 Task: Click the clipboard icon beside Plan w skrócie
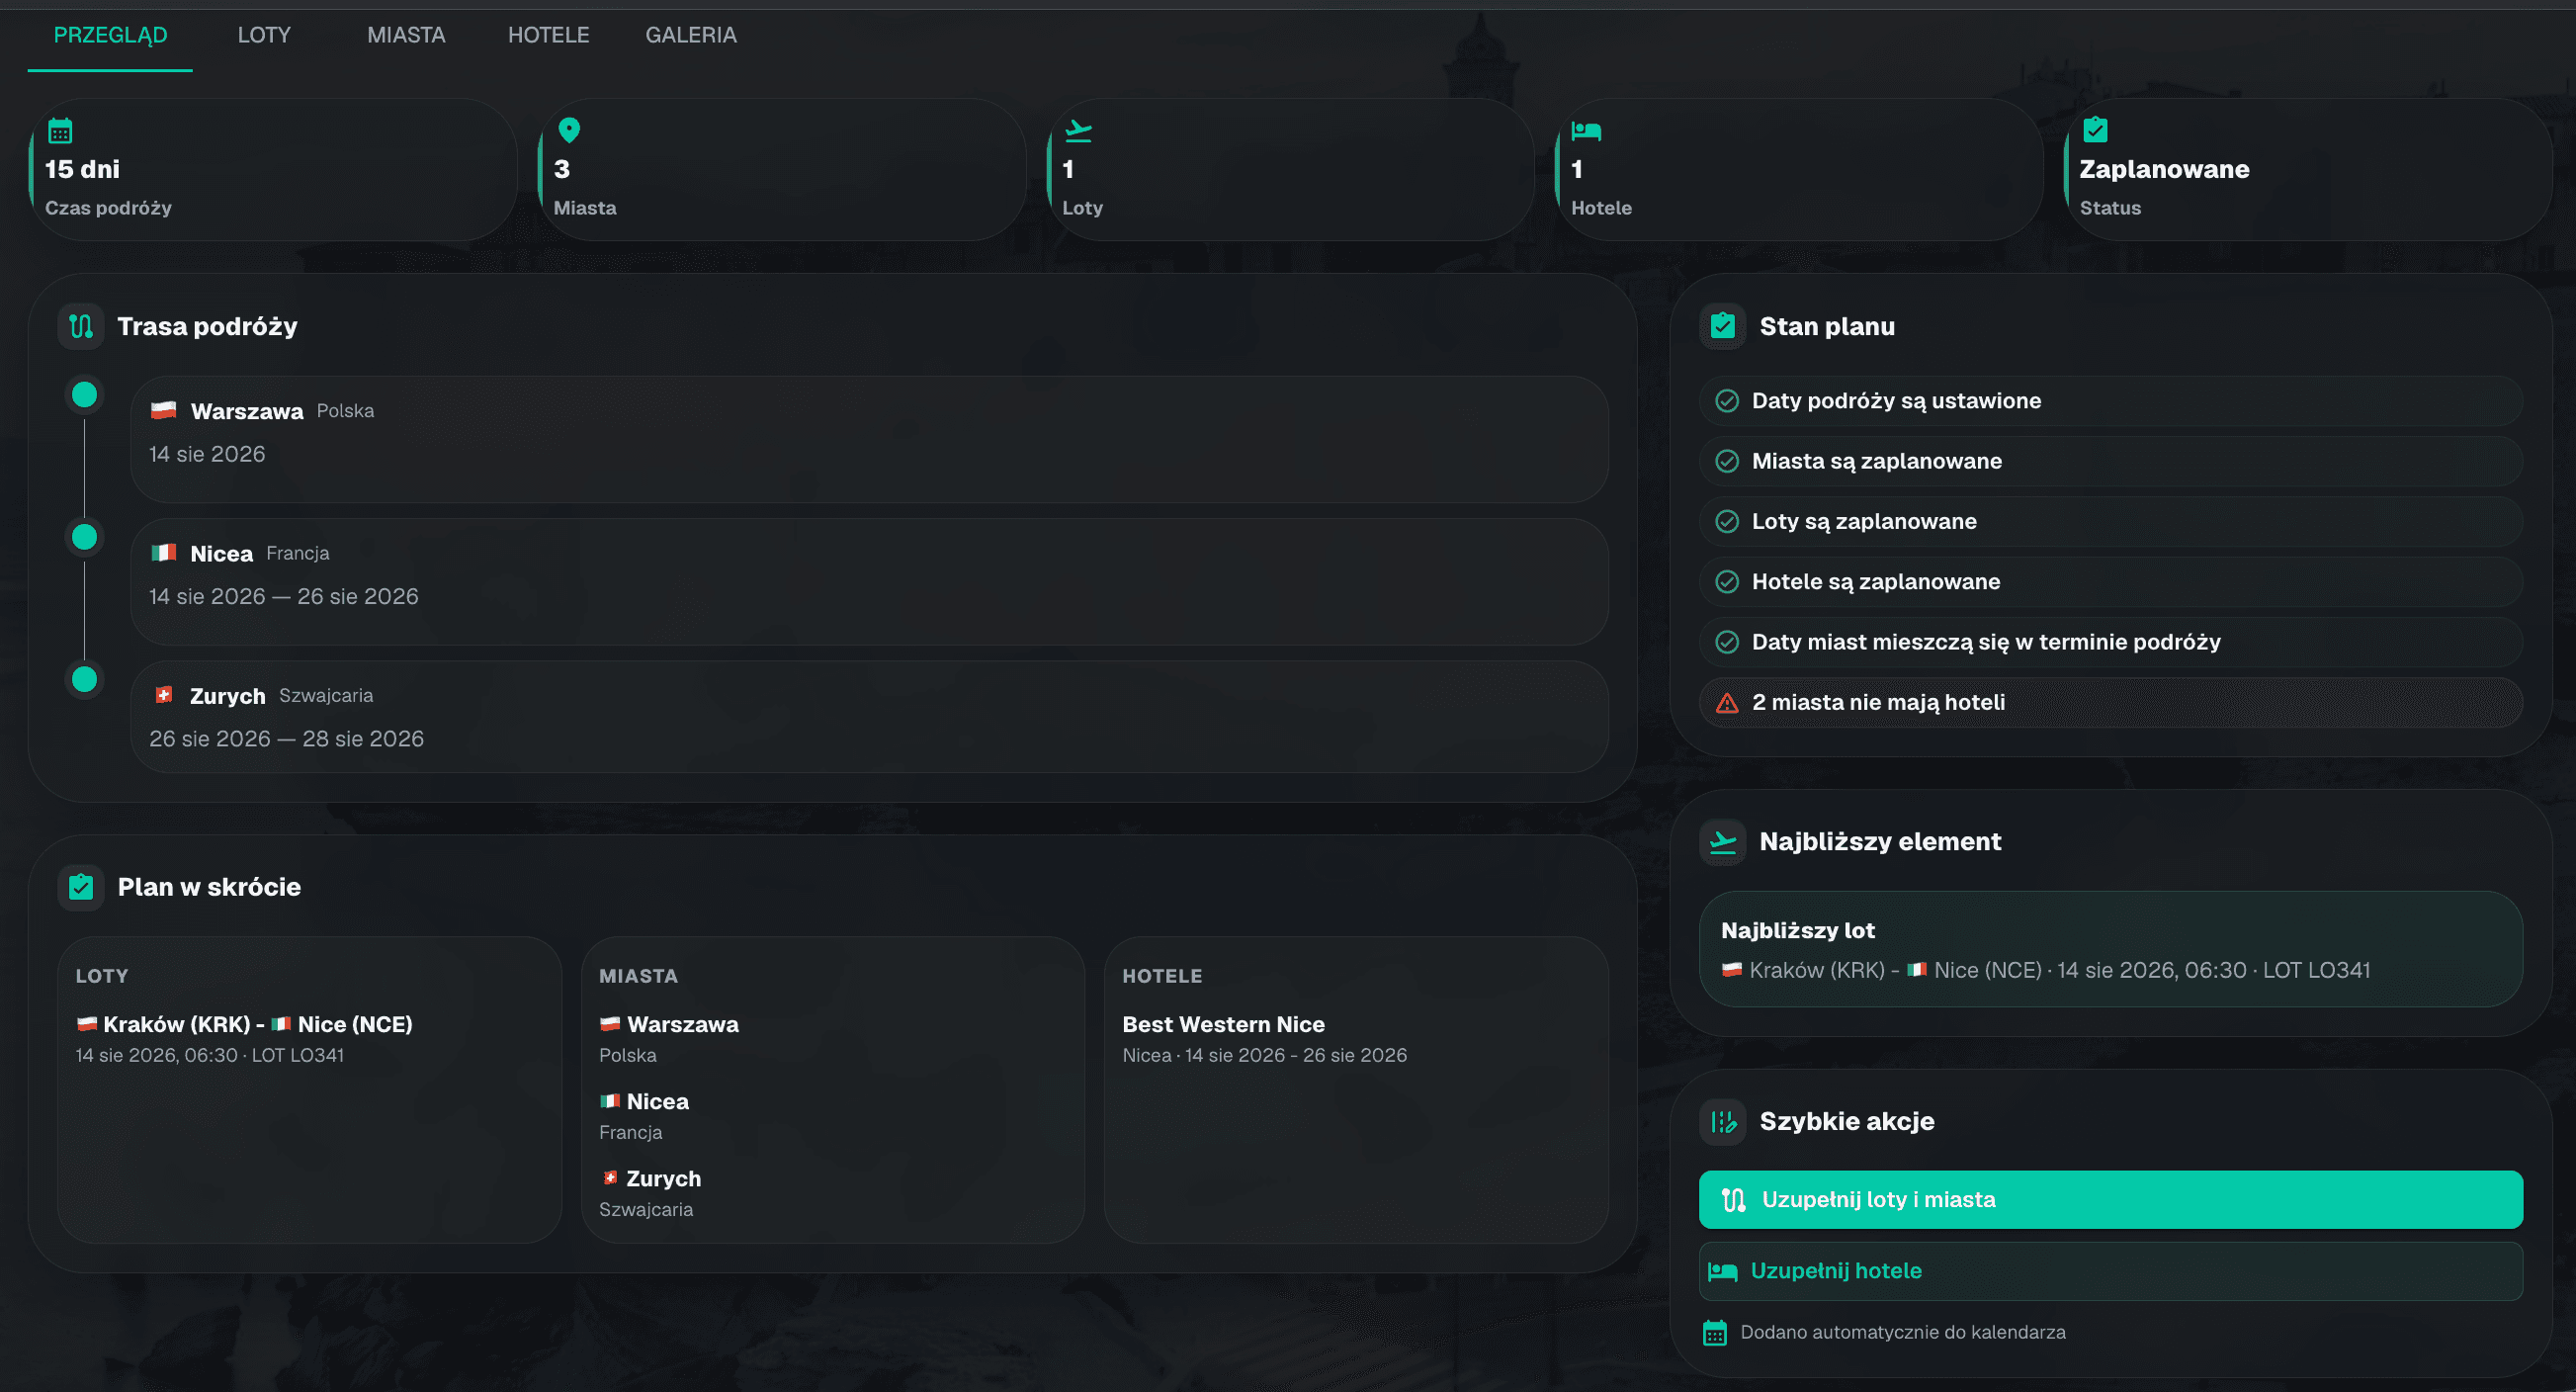click(81, 887)
